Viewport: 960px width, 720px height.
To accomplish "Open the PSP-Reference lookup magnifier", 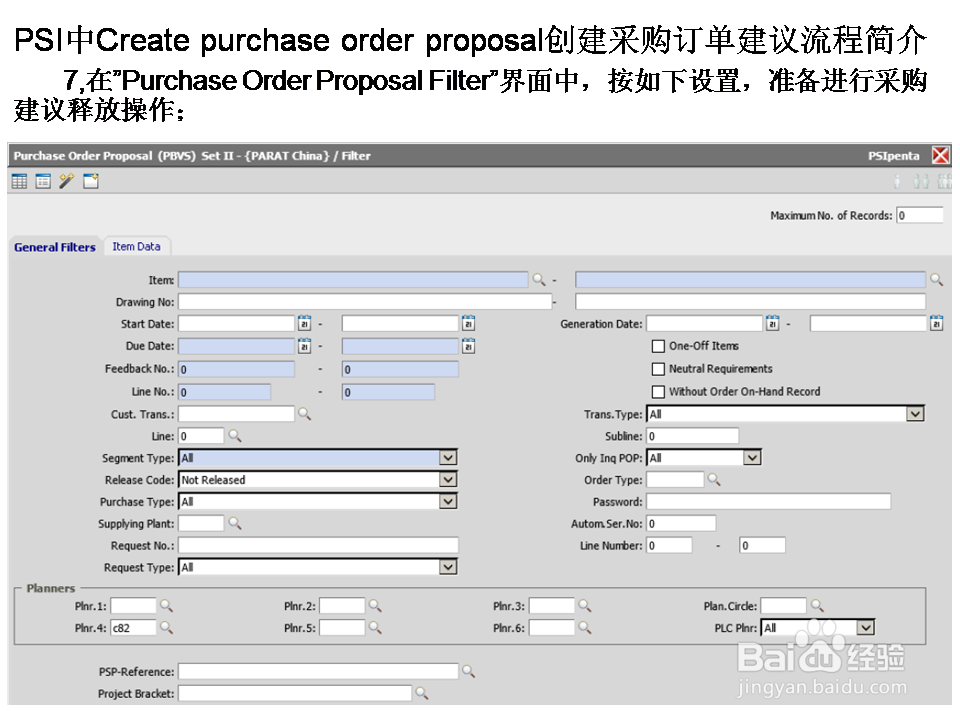I will pyautogui.click(x=469, y=671).
